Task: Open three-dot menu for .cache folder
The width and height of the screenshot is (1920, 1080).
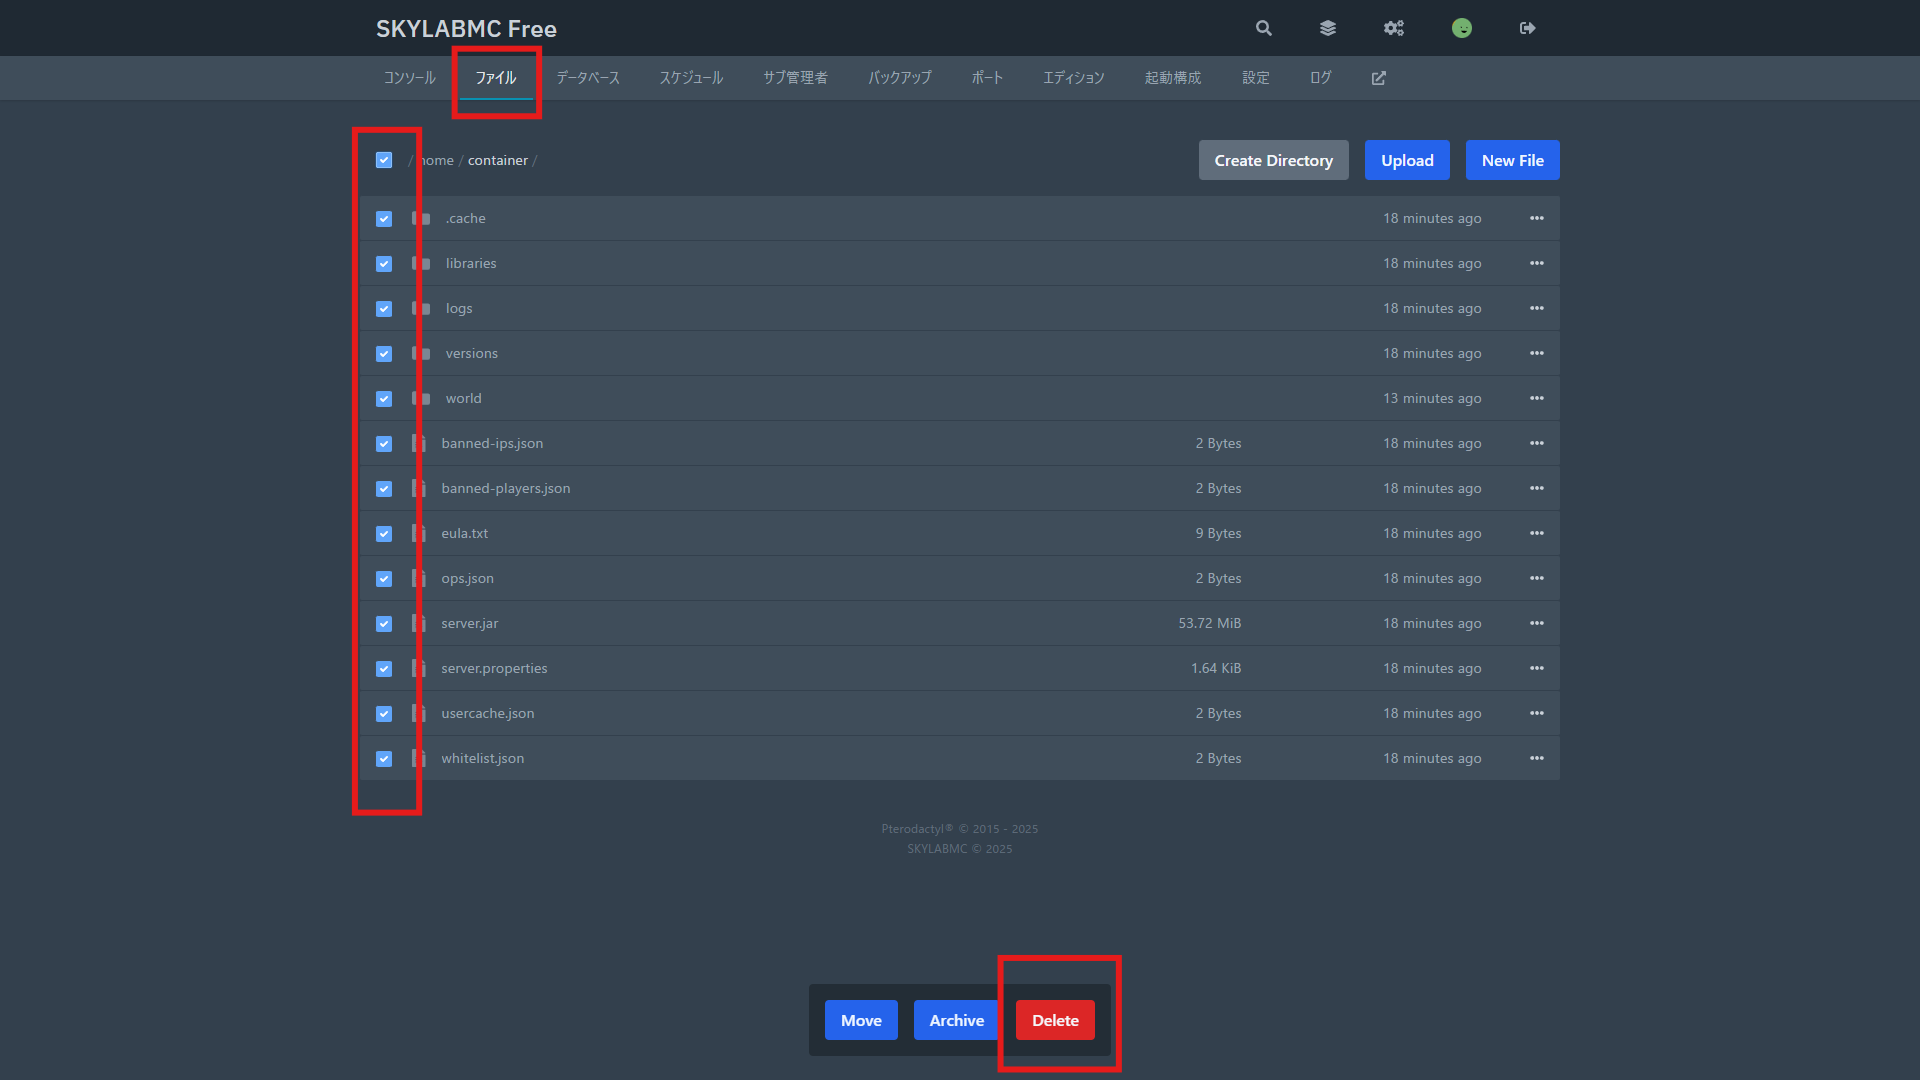Action: [x=1536, y=218]
